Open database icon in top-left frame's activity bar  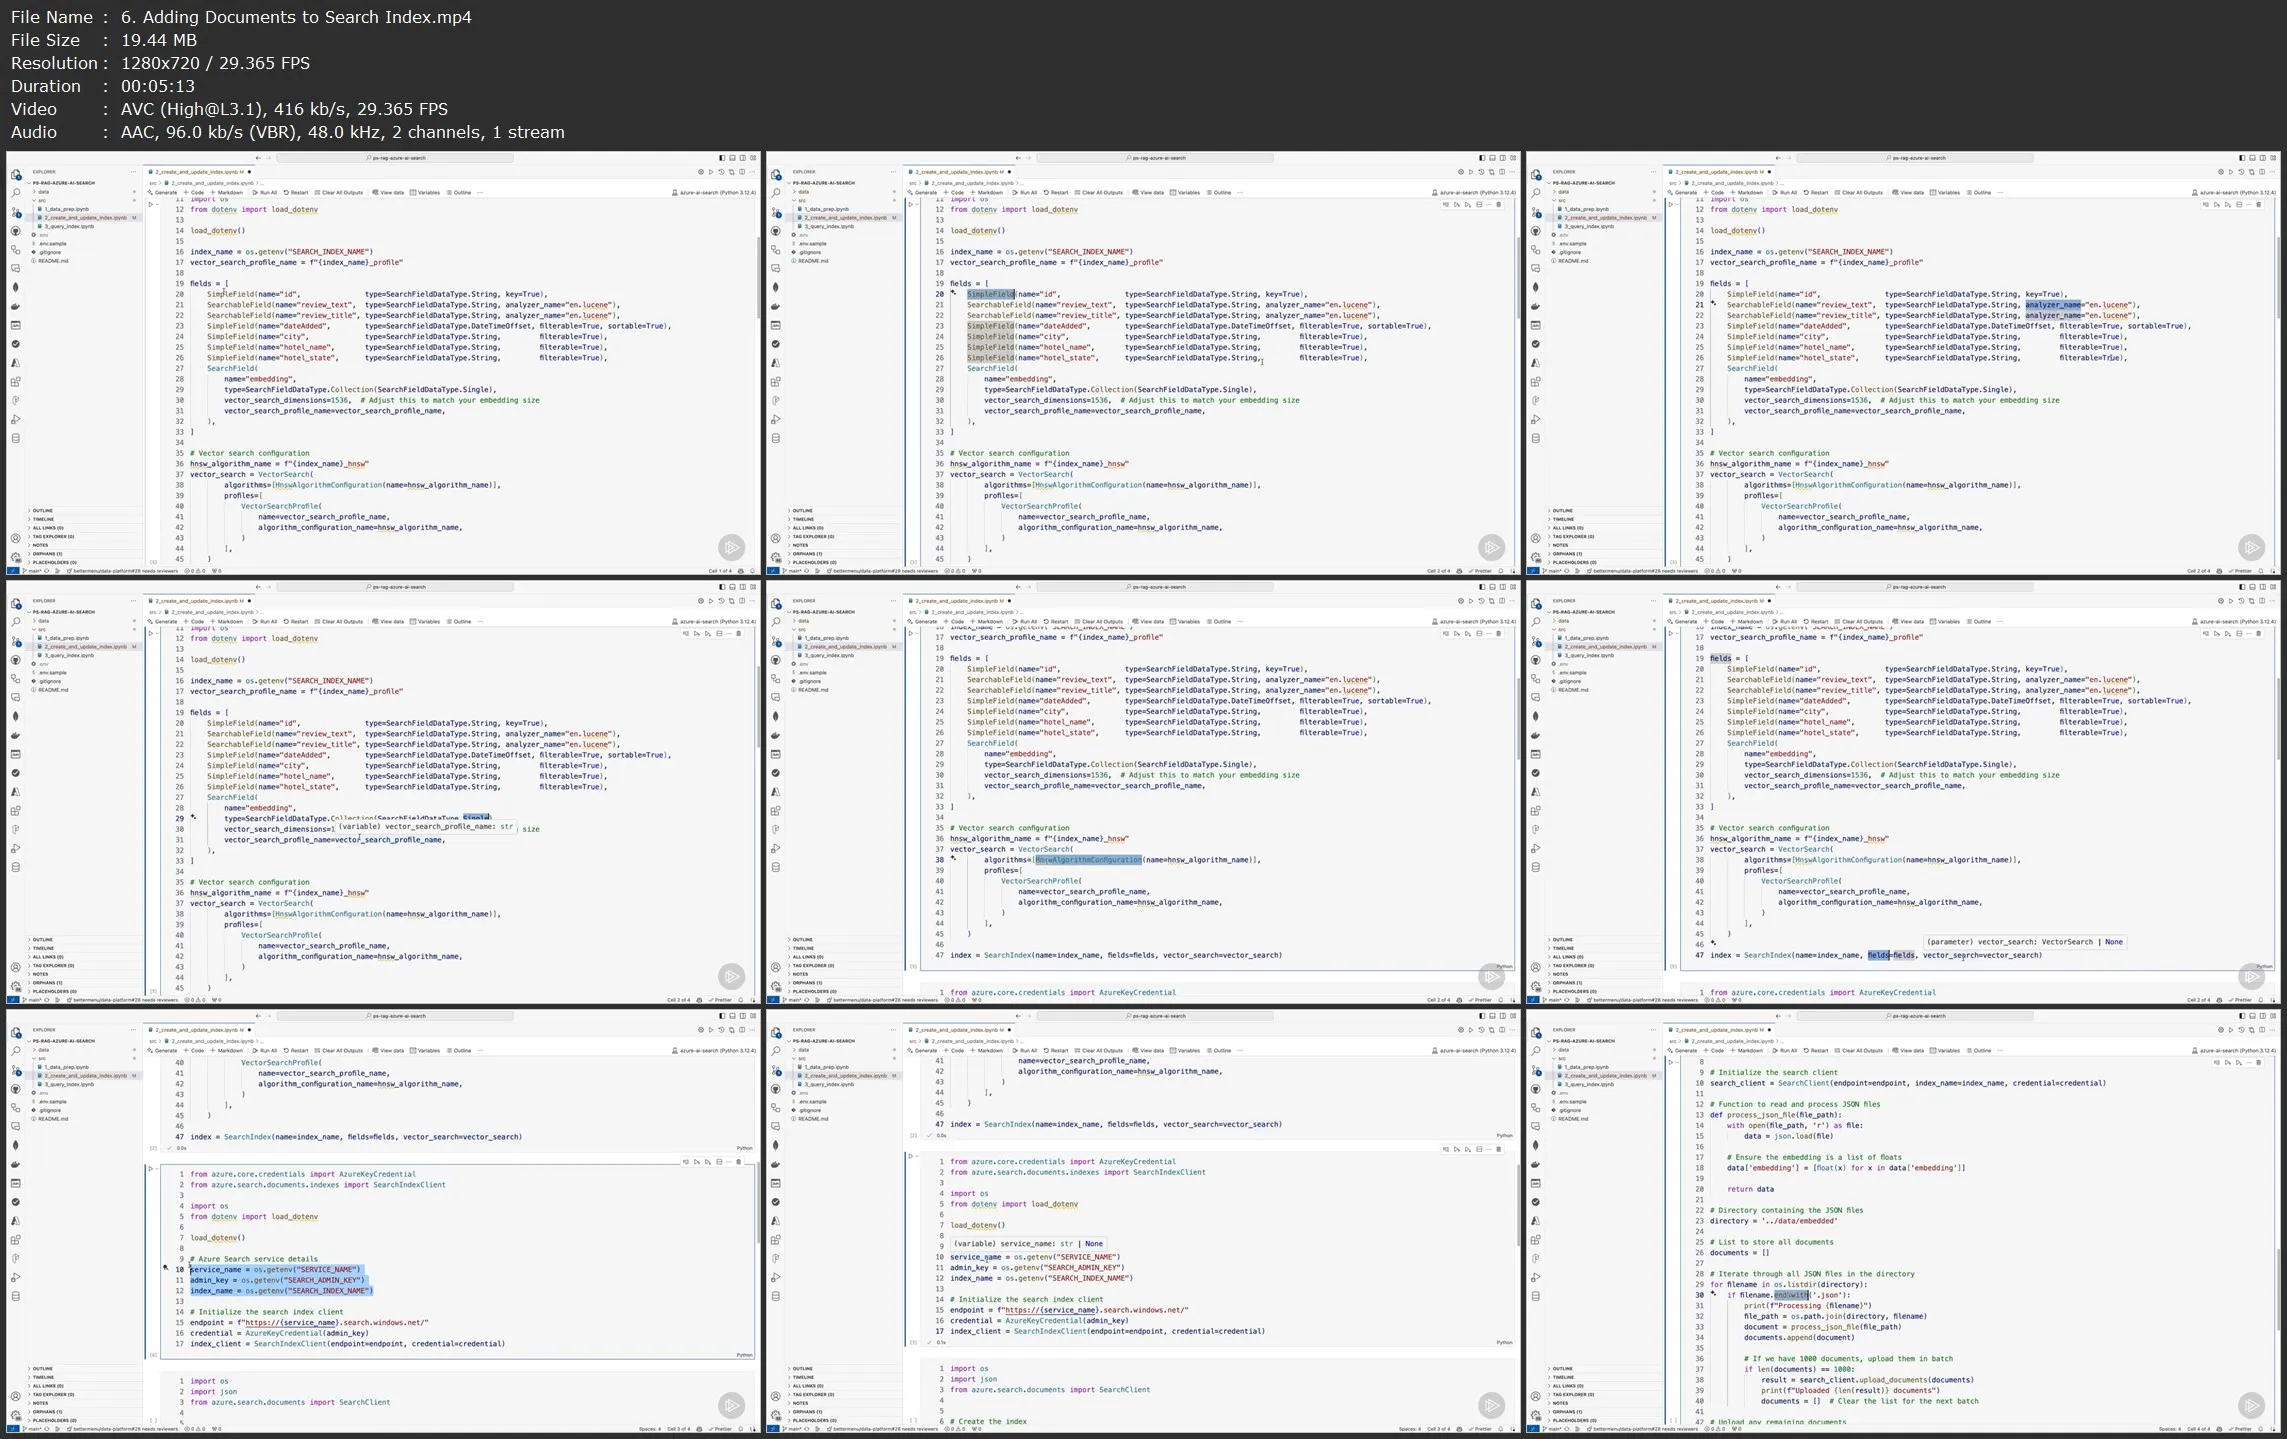click(x=16, y=438)
